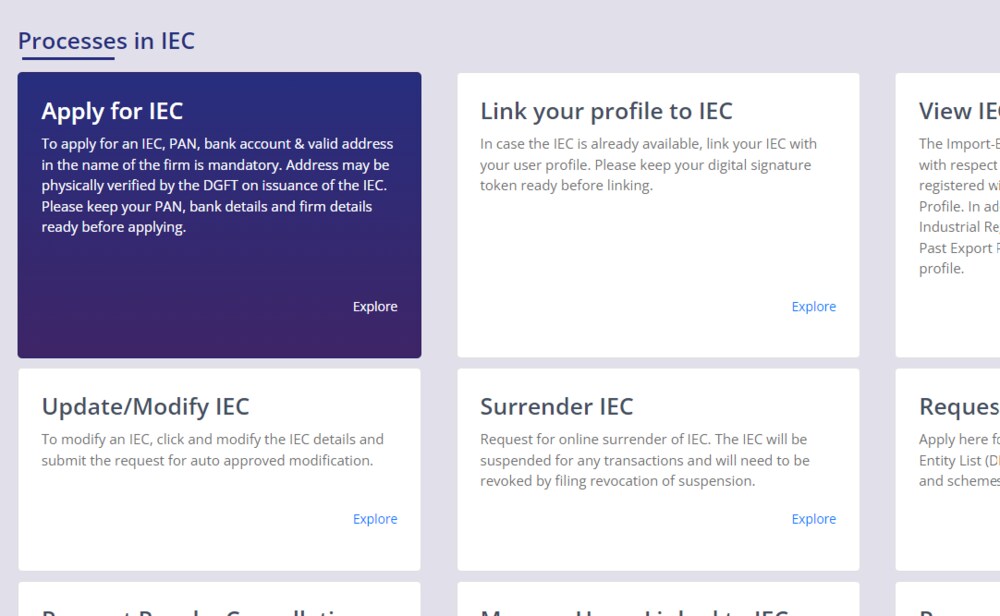Open the cut-off card in the bottom right corner

tap(948, 599)
